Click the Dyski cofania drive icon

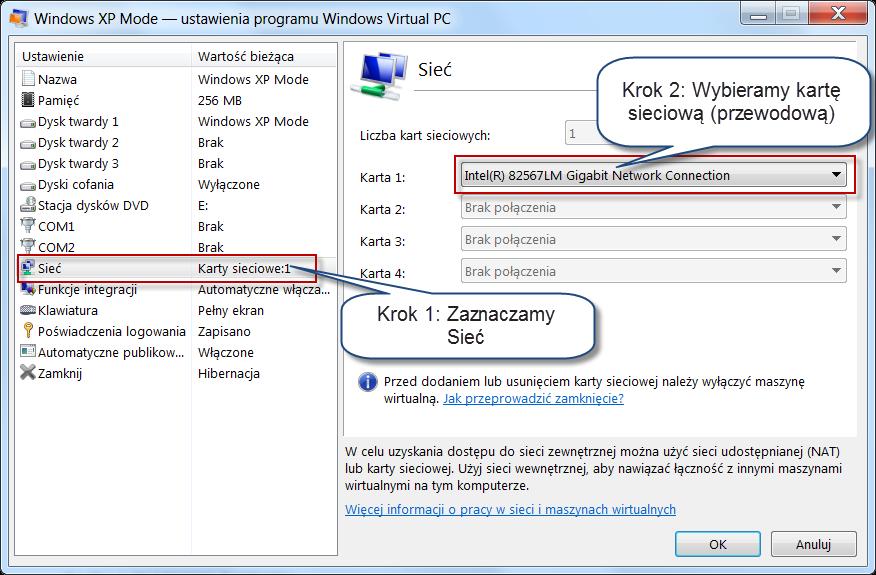pyautogui.click(x=28, y=186)
